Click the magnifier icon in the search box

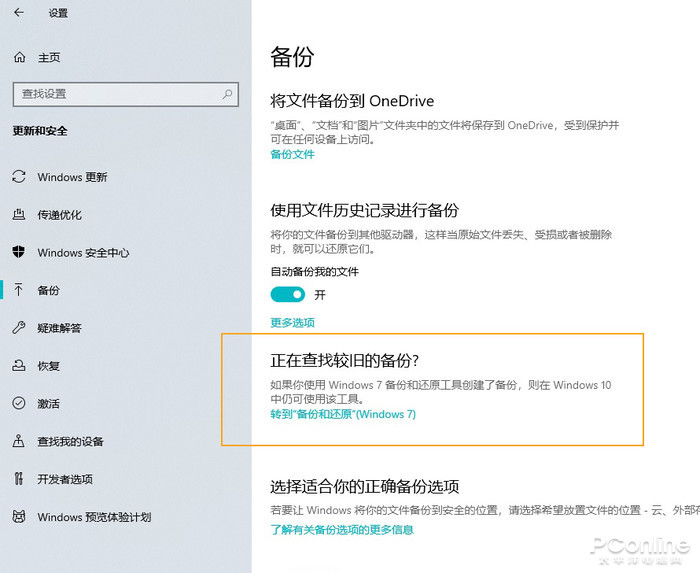coord(228,94)
